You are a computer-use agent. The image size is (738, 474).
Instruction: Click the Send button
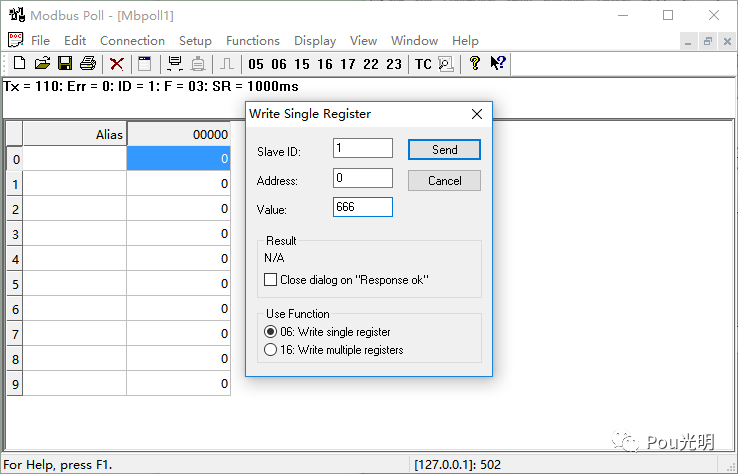pyautogui.click(x=444, y=150)
